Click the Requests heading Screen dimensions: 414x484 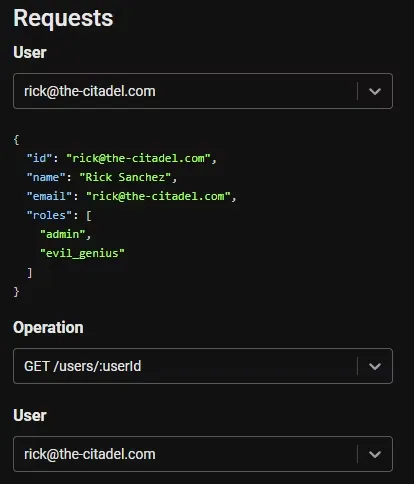[63, 18]
